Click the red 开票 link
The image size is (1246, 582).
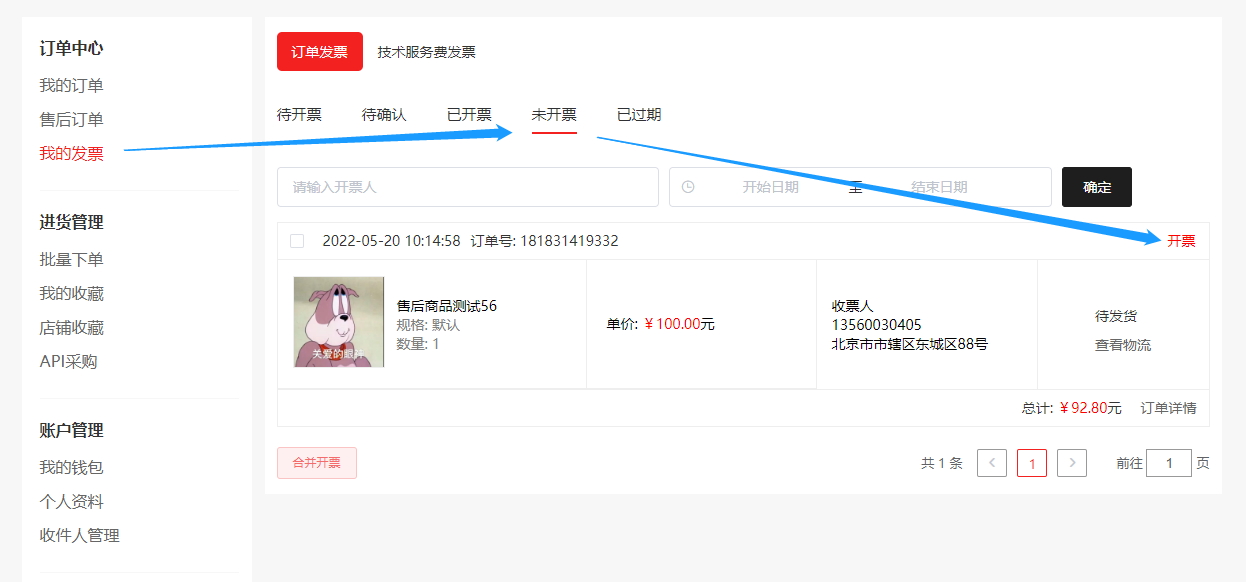tap(1181, 241)
